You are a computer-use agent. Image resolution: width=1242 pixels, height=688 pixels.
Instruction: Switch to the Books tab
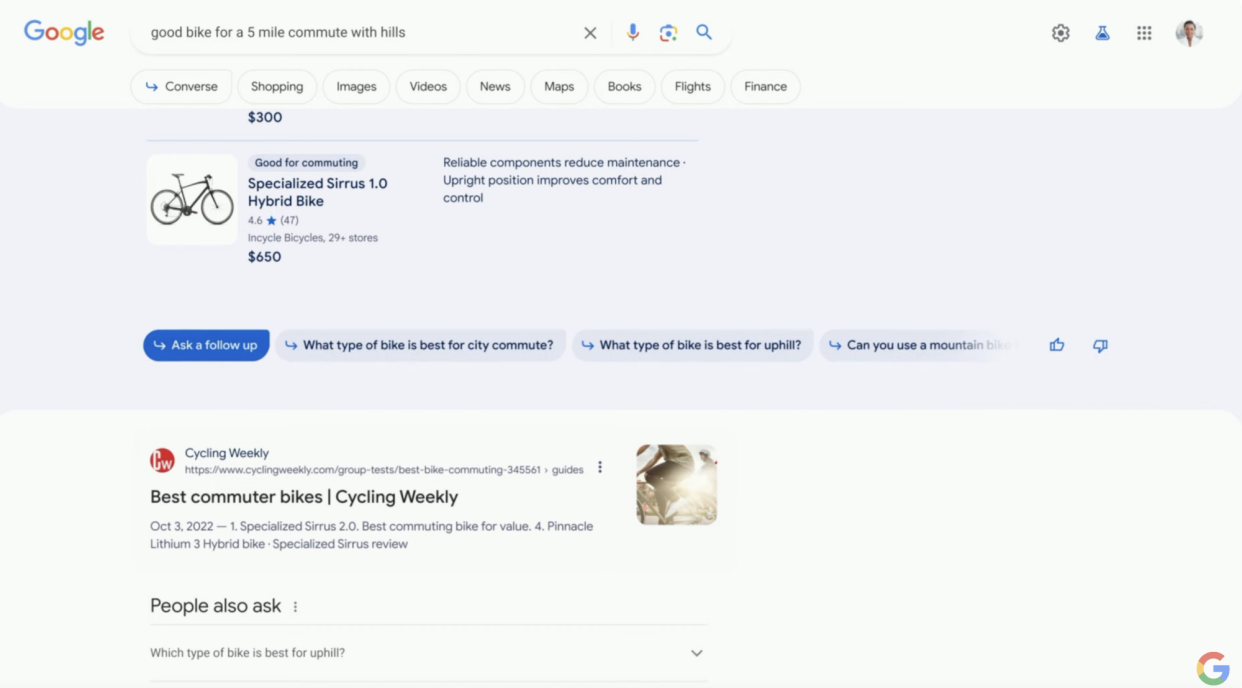(624, 87)
